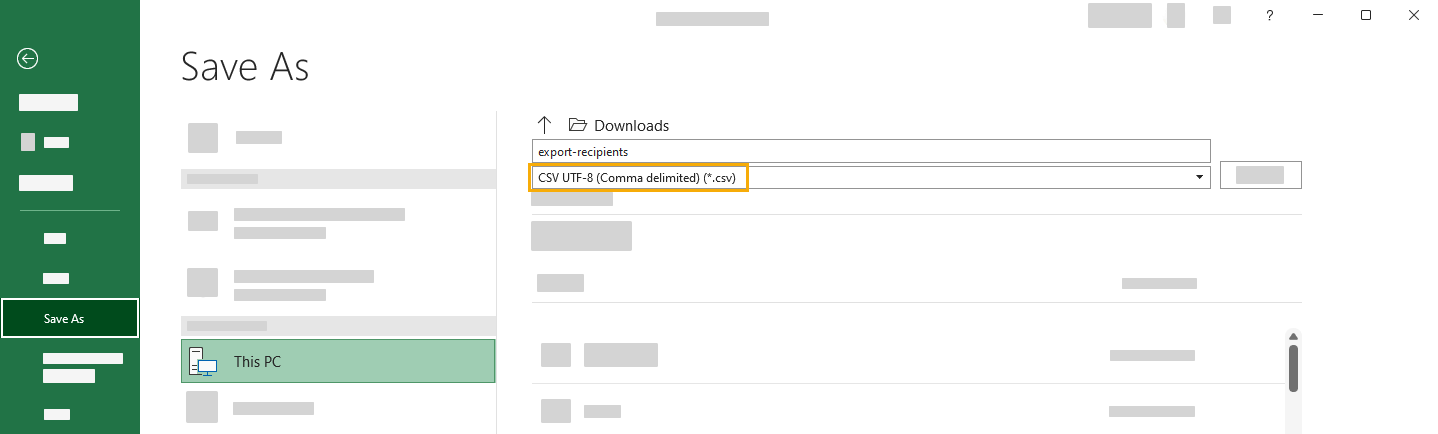
Task: Go up one folder level arrow
Action: pyautogui.click(x=544, y=125)
